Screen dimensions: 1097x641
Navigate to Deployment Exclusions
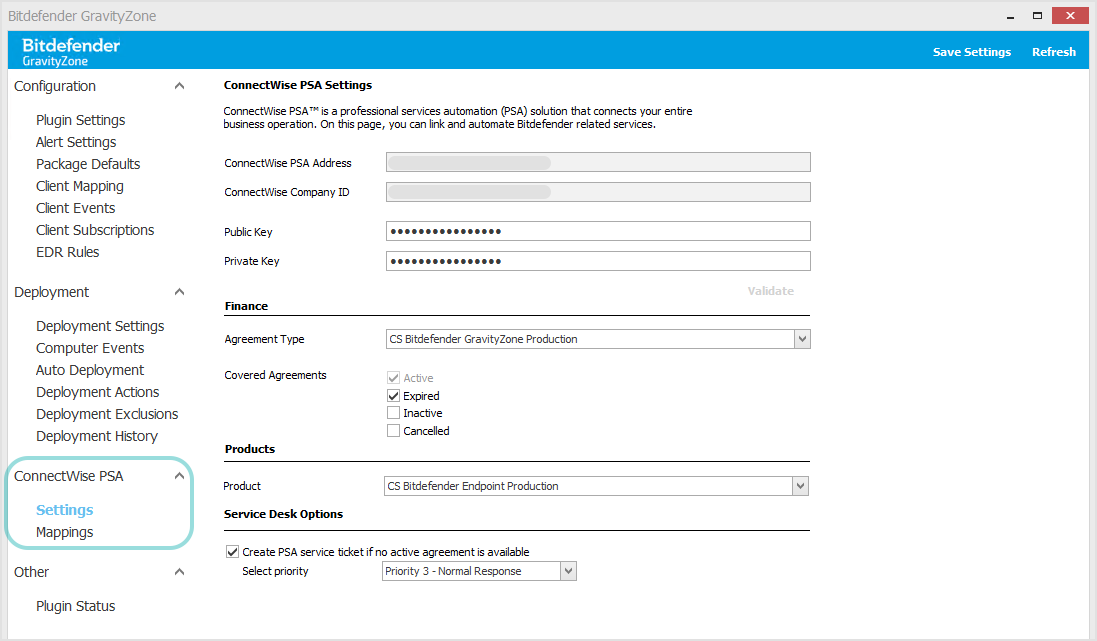(x=106, y=413)
